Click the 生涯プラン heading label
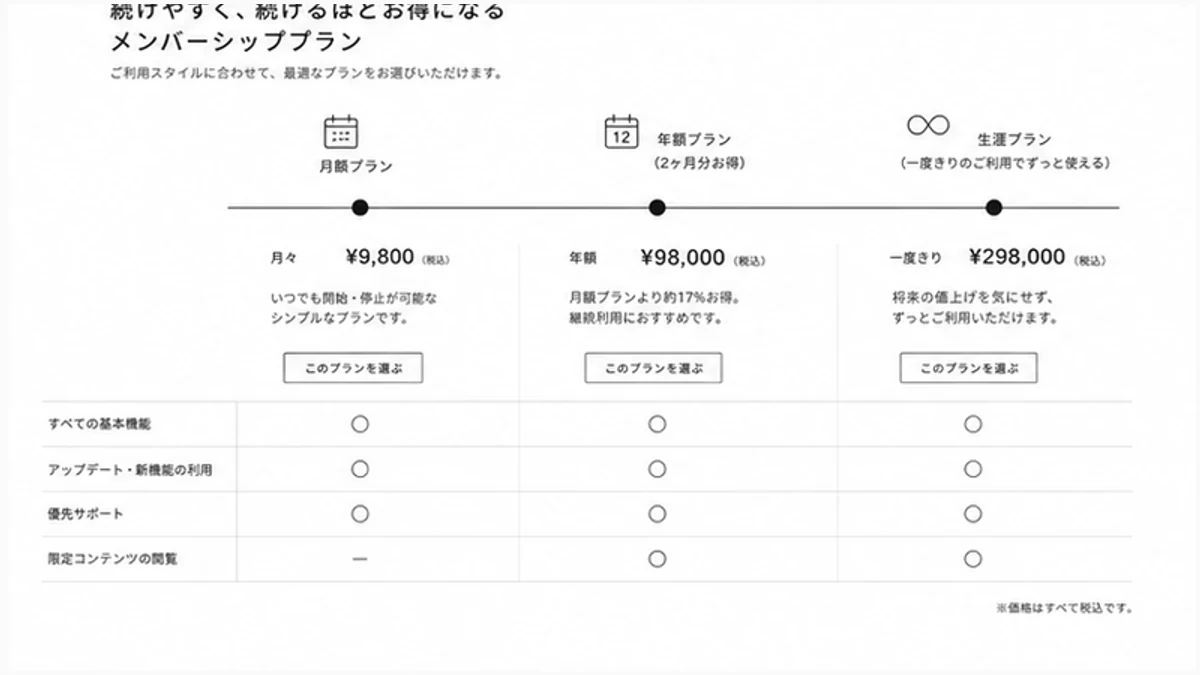1200x675 pixels. [x=1014, y=140]
